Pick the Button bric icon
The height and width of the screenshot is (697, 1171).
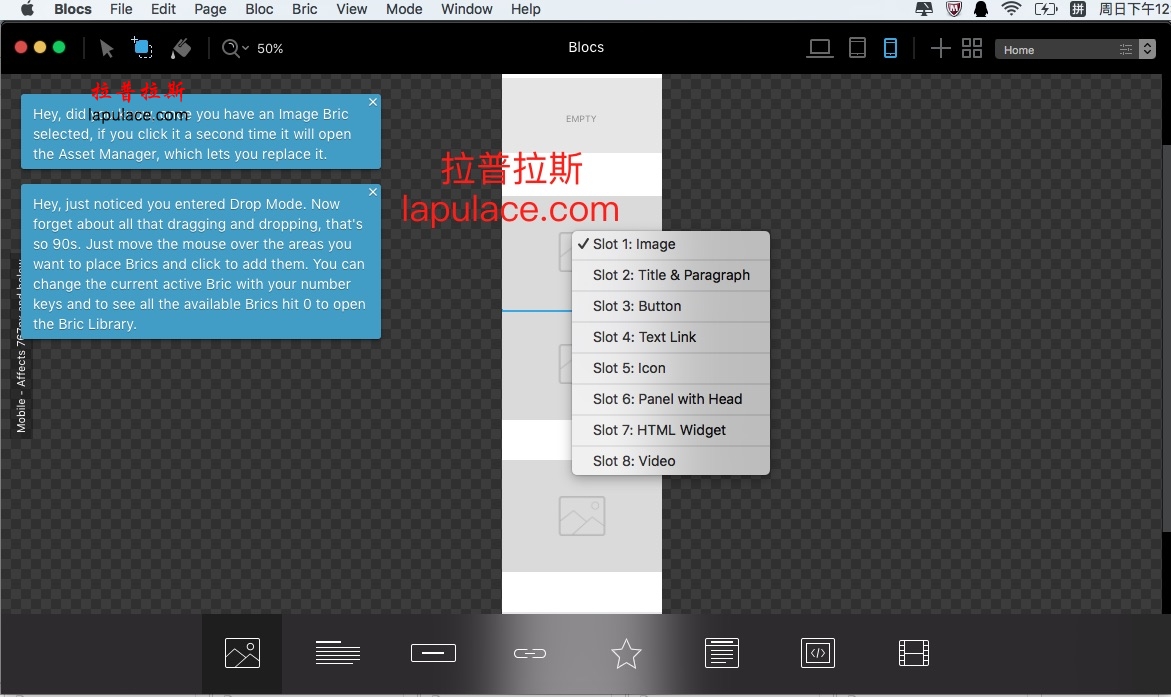[433, 653]
